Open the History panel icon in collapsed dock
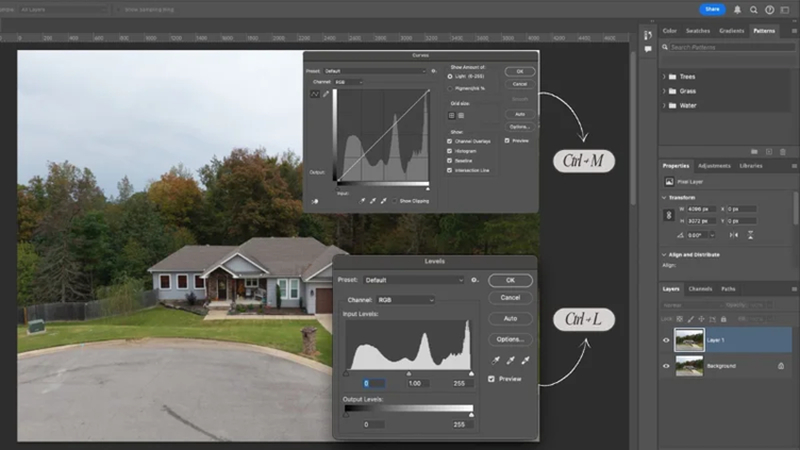The image size is (800, 450). 648,35
